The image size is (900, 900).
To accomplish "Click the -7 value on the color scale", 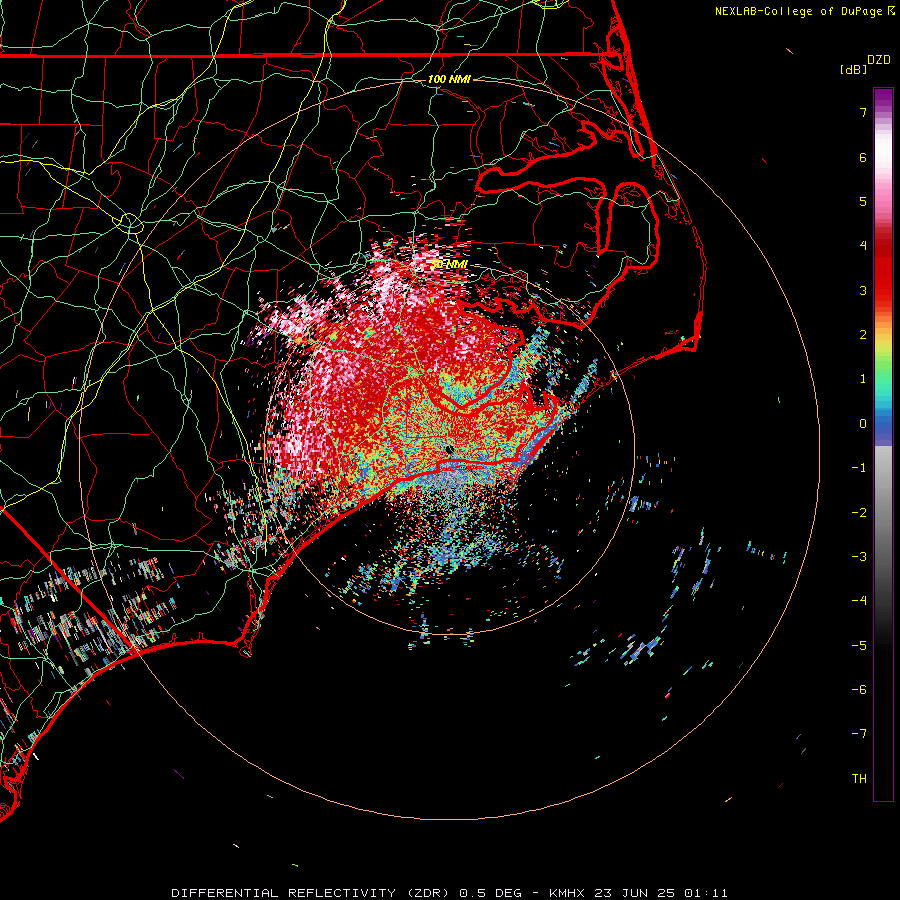I will (859, 734).
